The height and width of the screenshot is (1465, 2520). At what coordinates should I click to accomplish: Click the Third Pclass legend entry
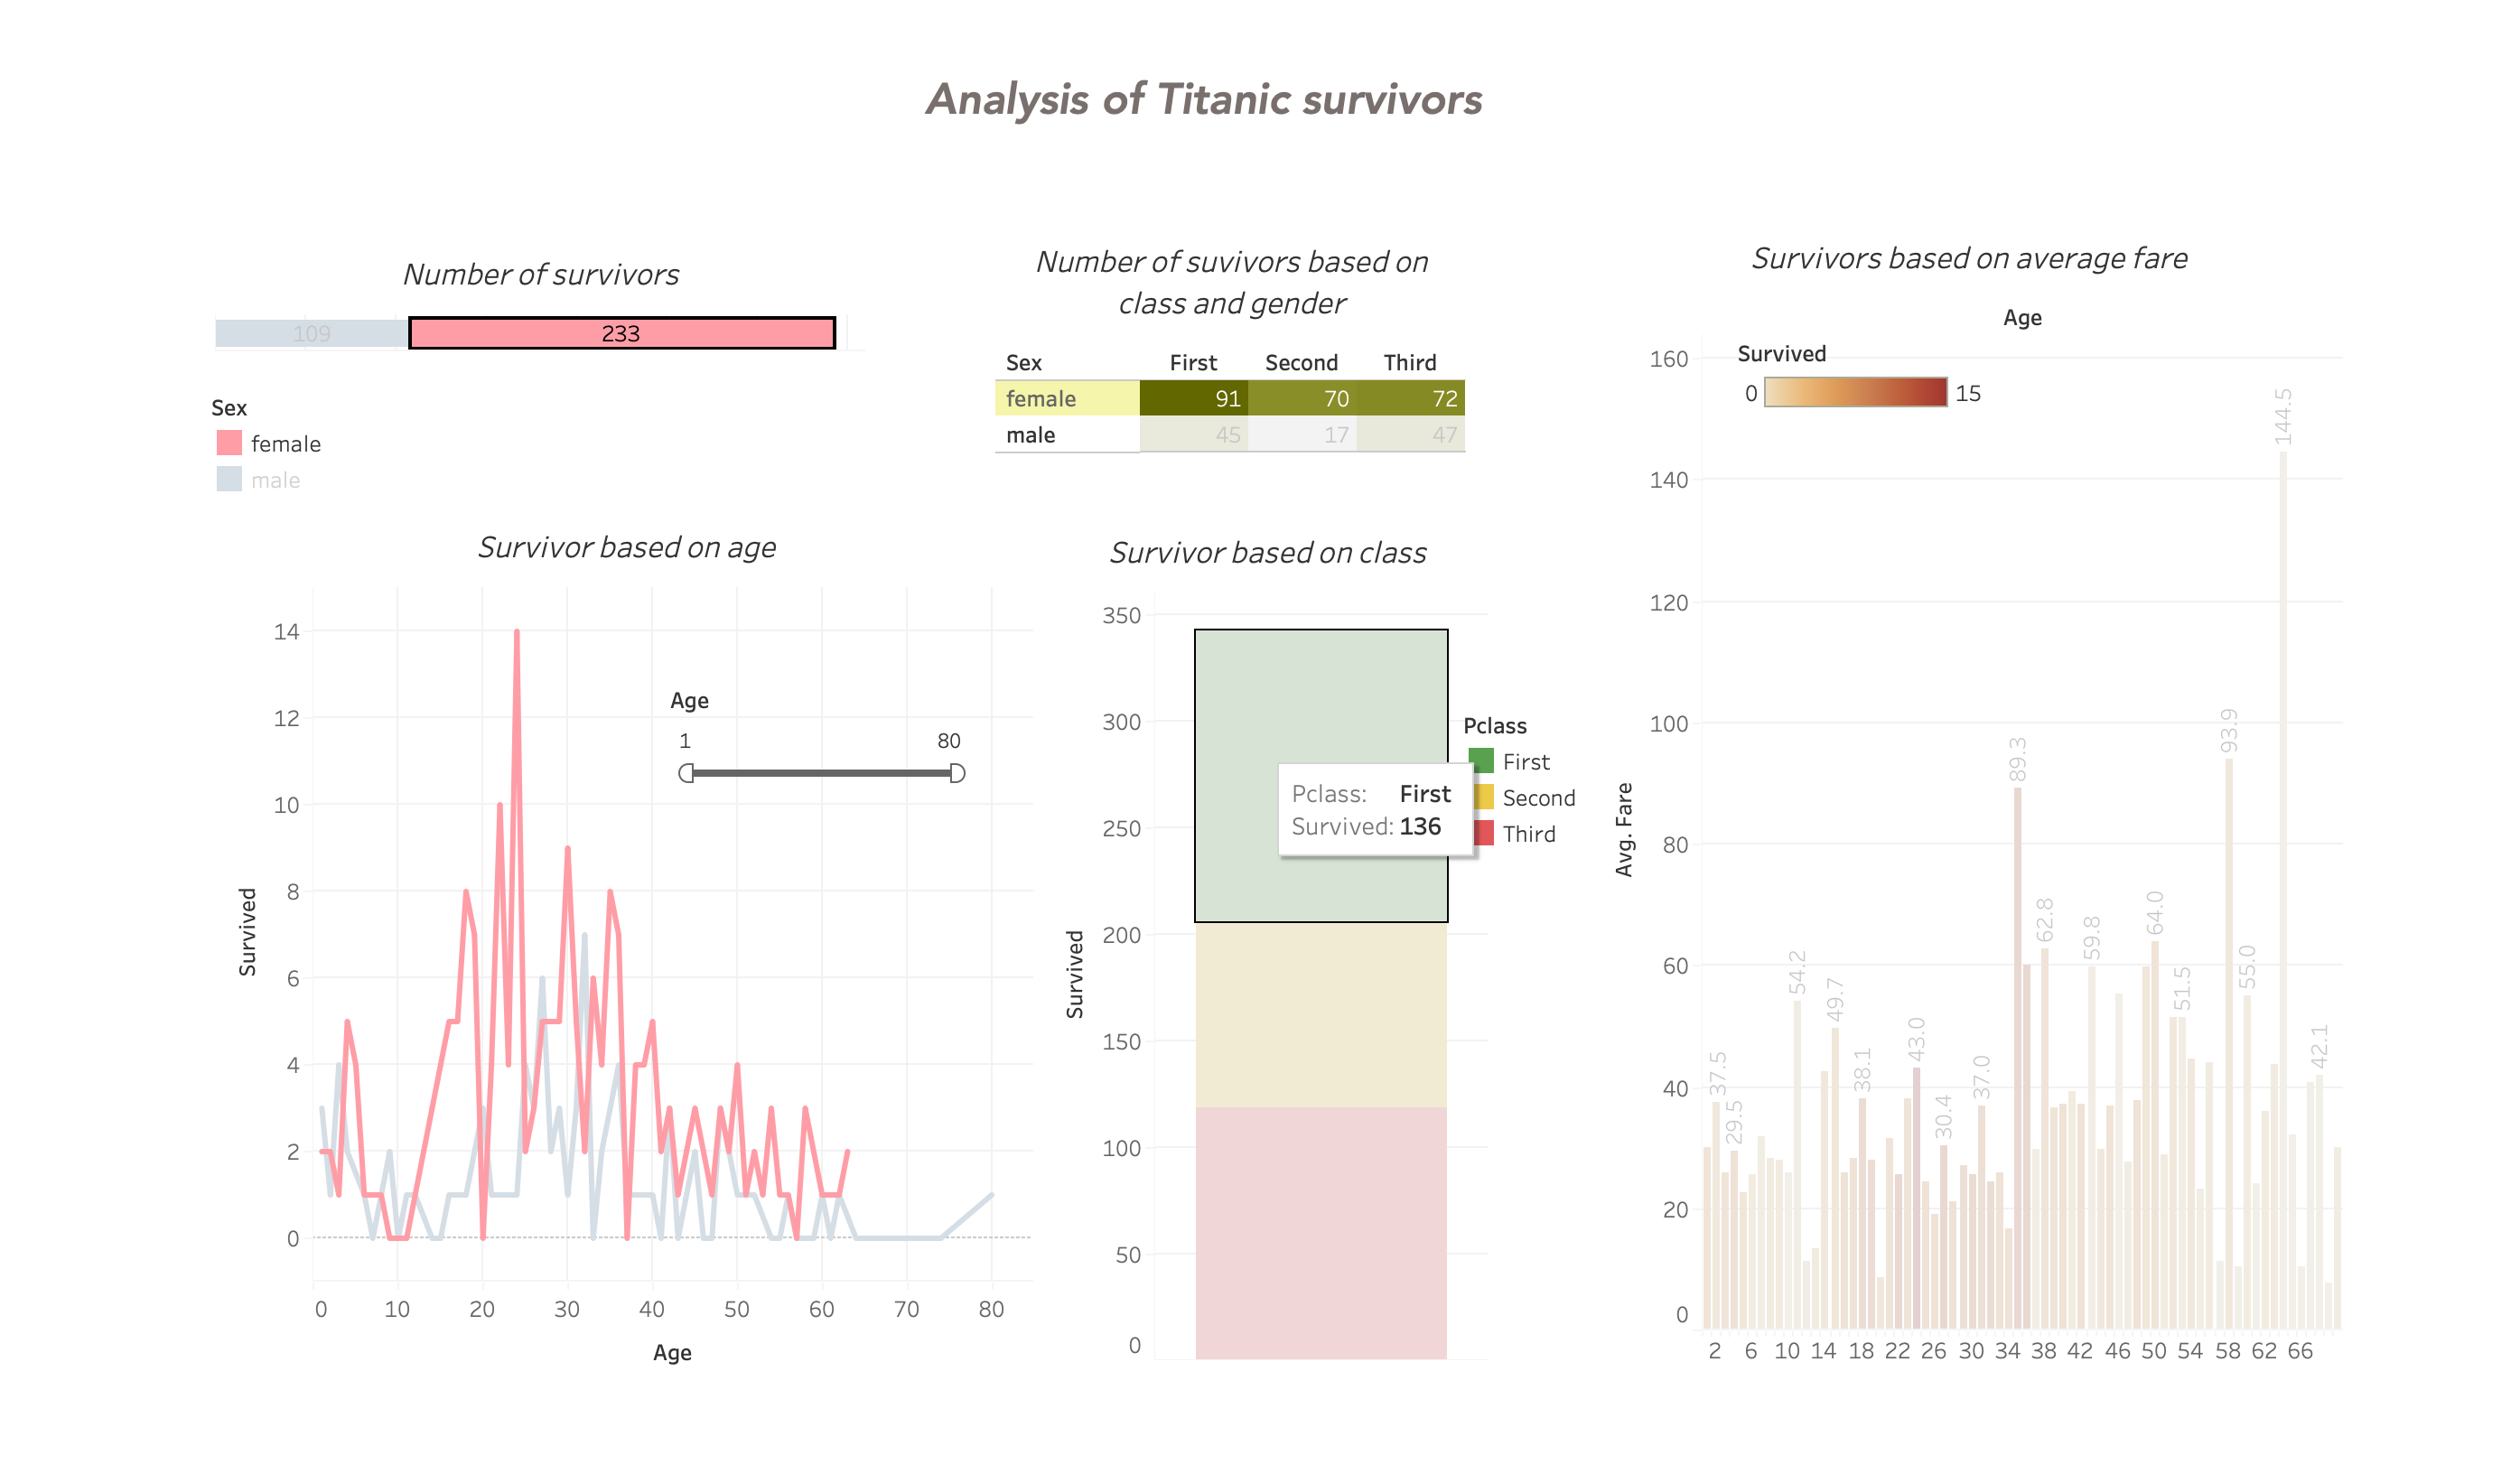pos(1528,834)
